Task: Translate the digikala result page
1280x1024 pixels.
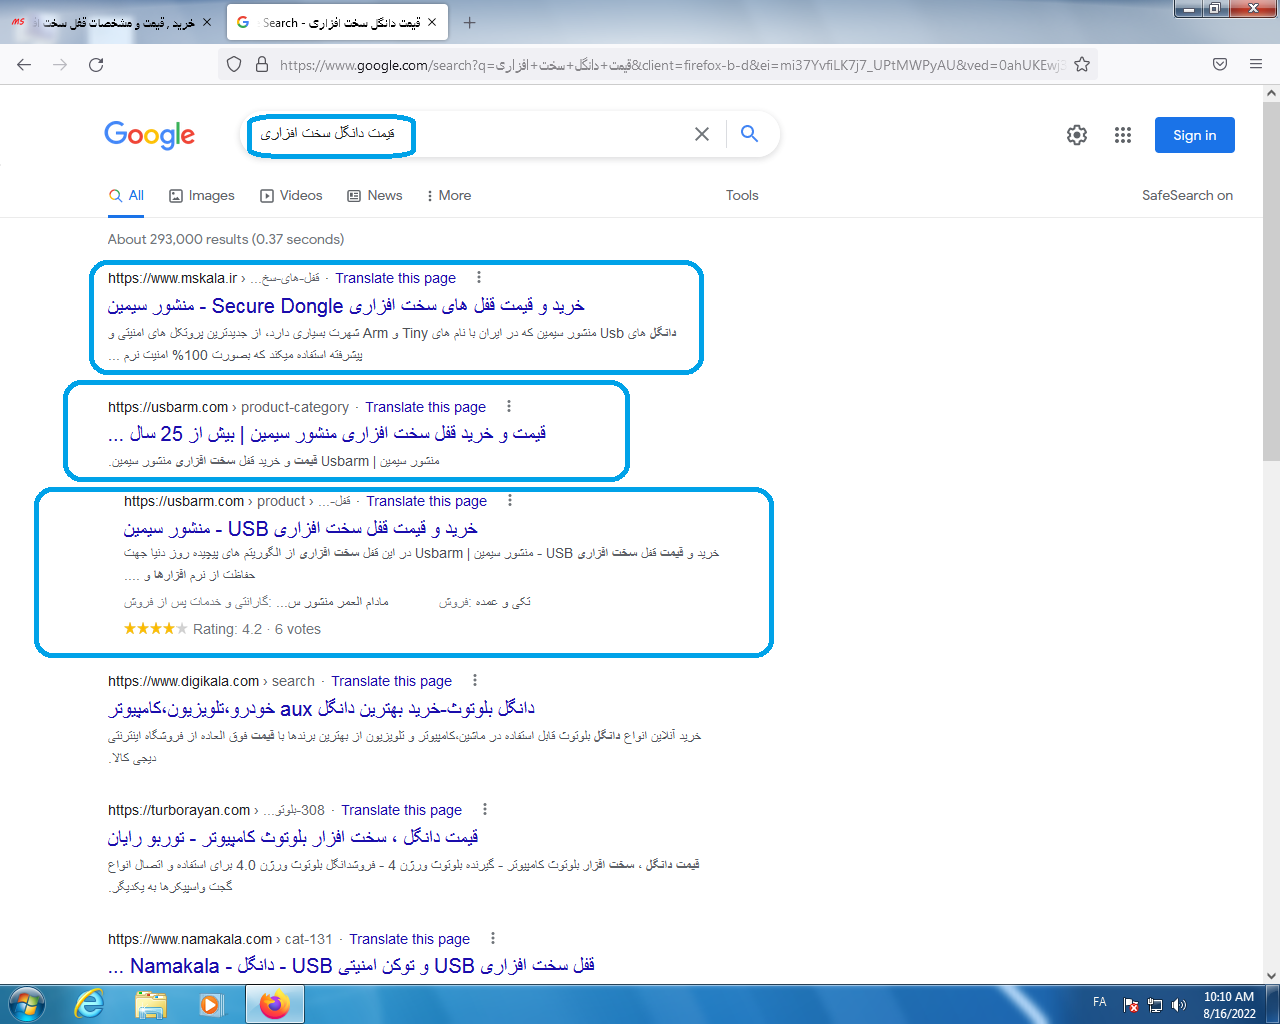Action: 391,681
